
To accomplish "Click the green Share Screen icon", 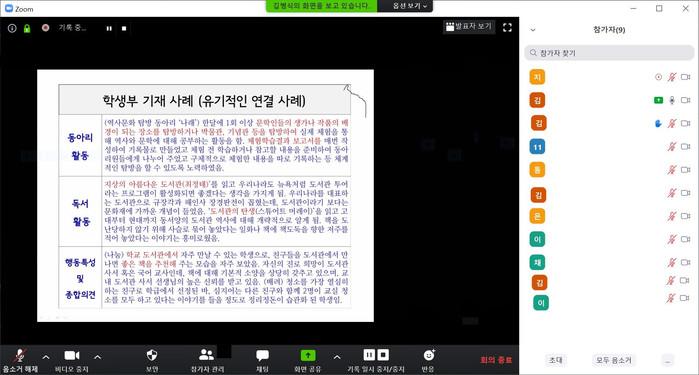I will click(308, 355).
